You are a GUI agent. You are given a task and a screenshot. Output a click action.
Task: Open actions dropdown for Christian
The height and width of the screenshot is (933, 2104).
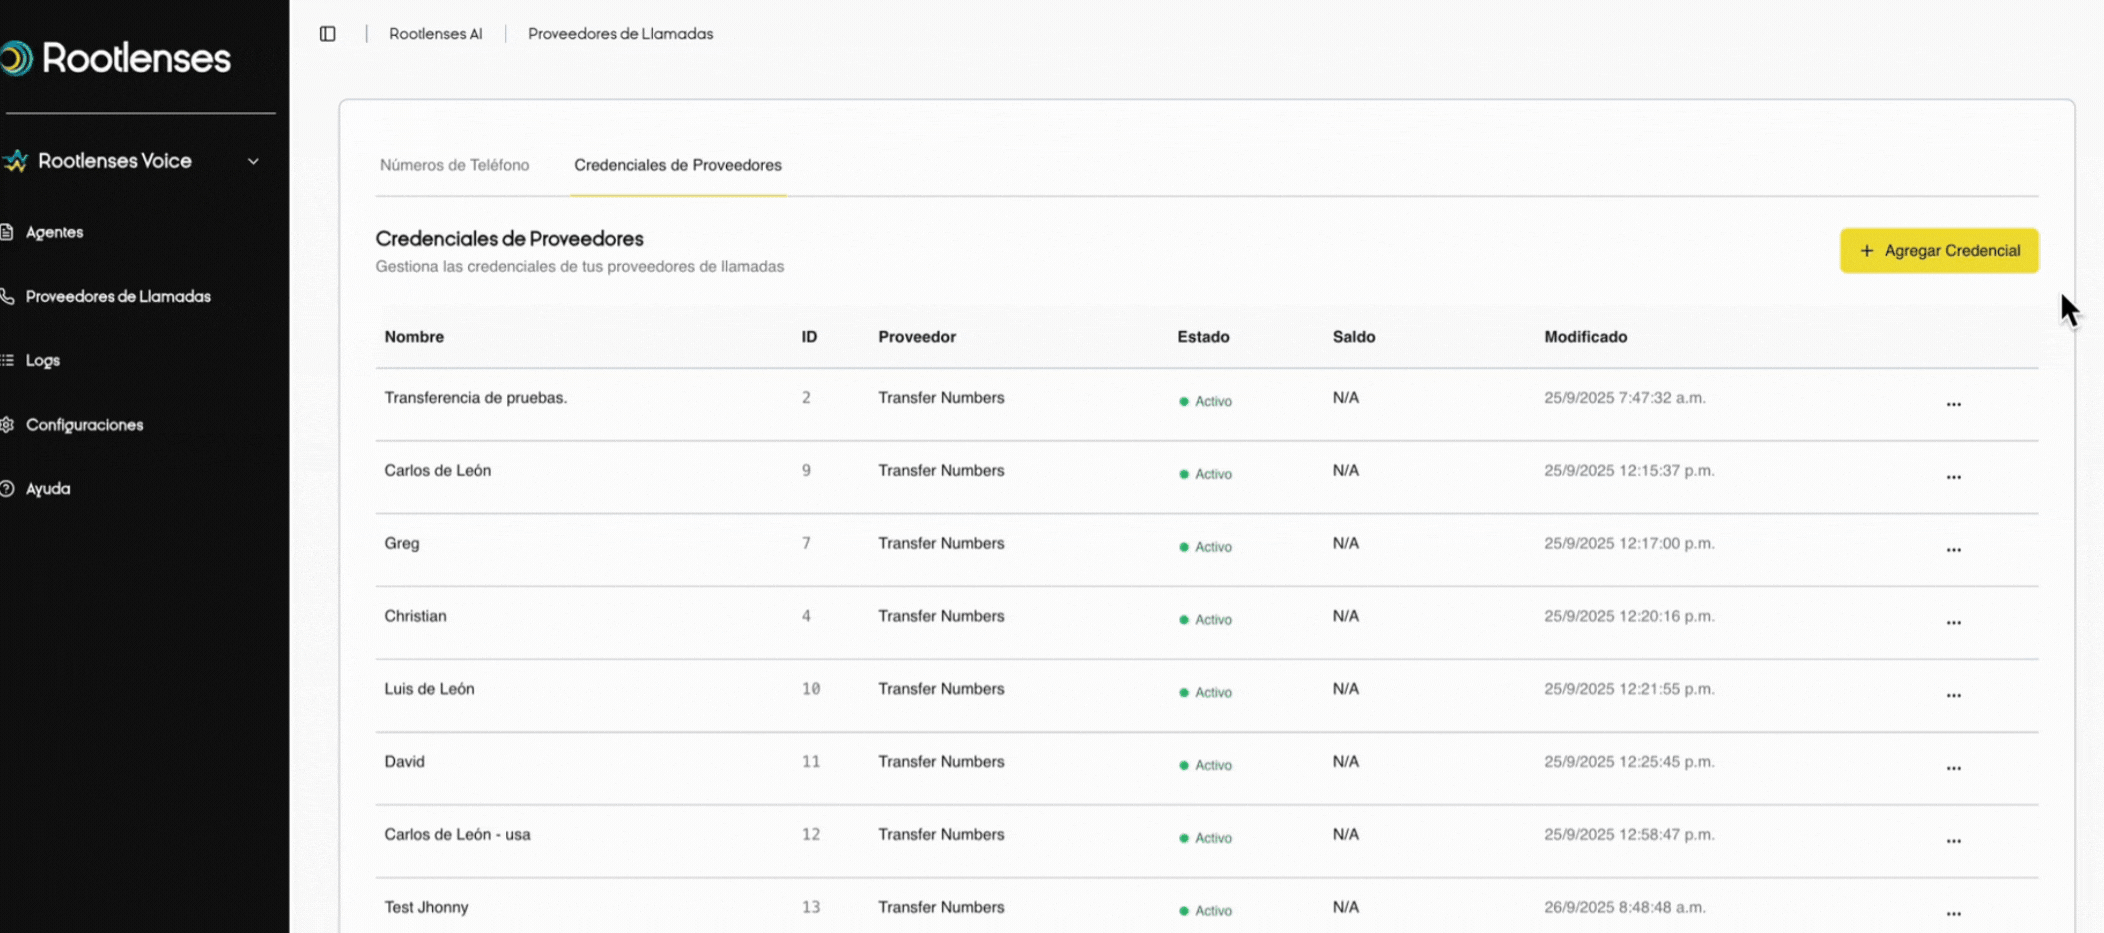tap(1953, 623)
